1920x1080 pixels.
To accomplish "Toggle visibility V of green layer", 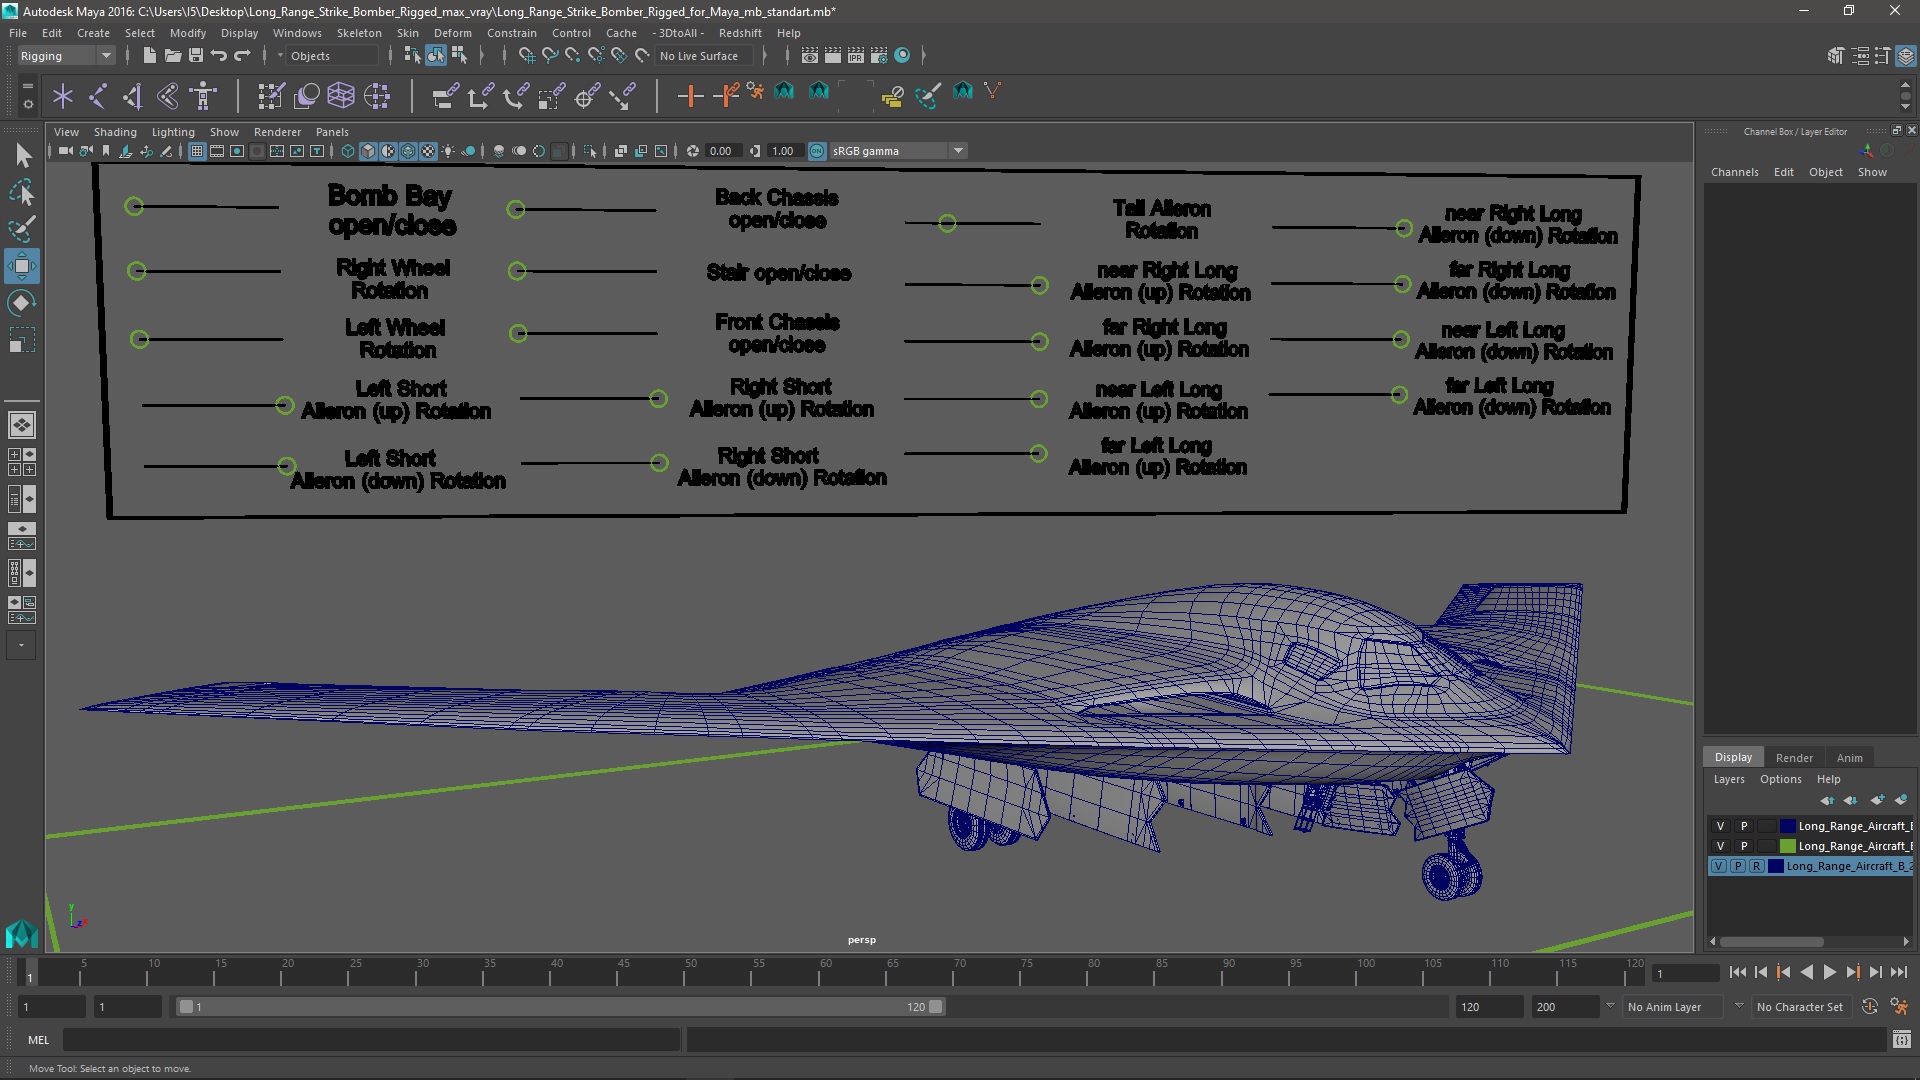I will (x=1720, y=846).
